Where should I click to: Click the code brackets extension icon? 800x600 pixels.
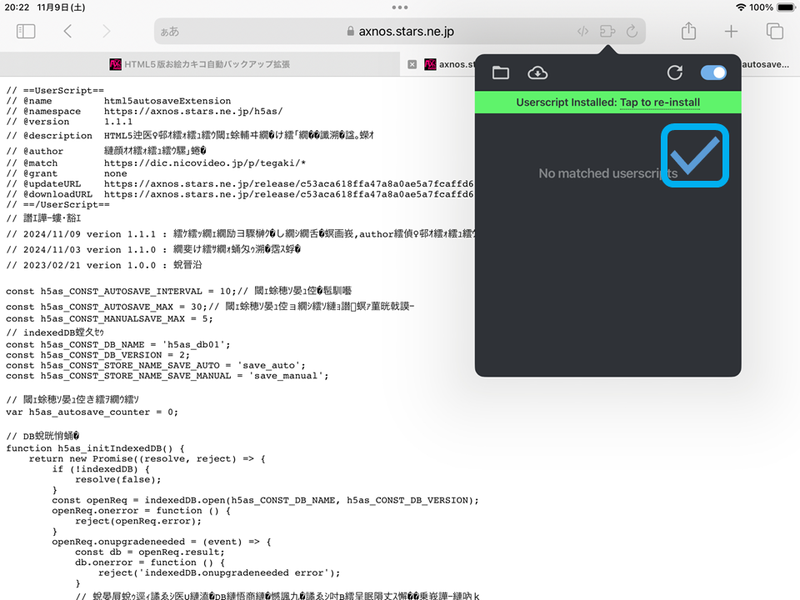click(x=583, y=32)
